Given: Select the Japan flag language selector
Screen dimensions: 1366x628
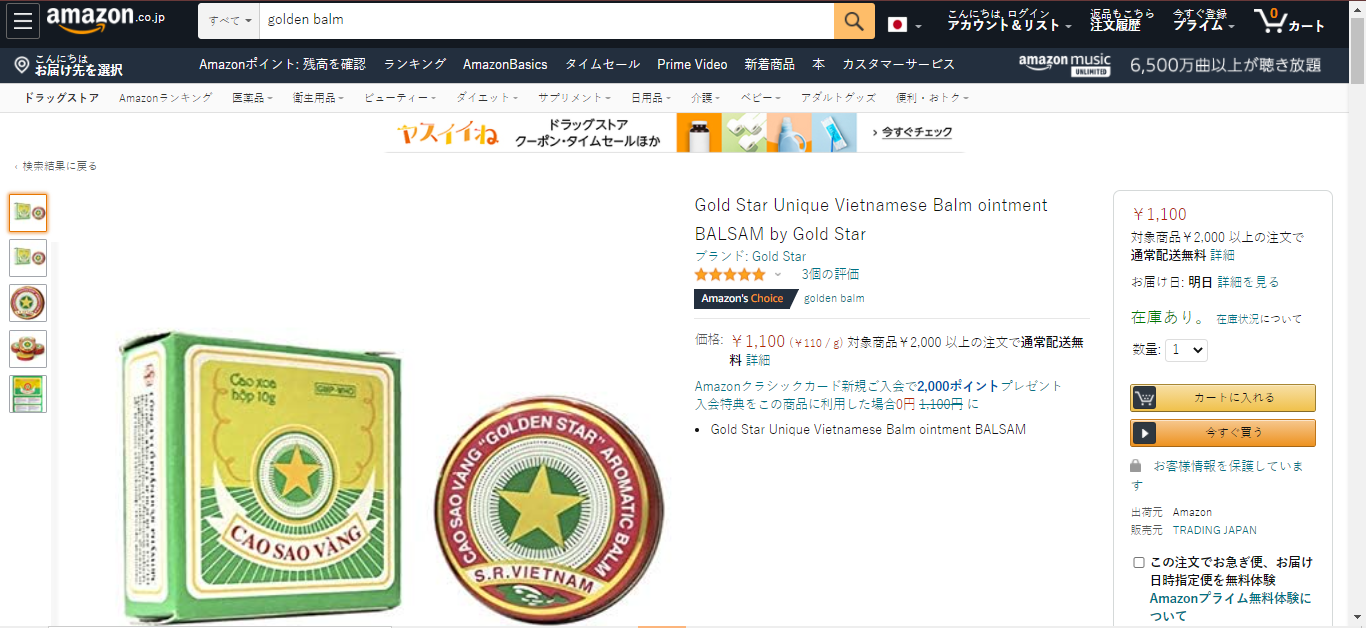Looking at the screenshot, I should point(904,24).
